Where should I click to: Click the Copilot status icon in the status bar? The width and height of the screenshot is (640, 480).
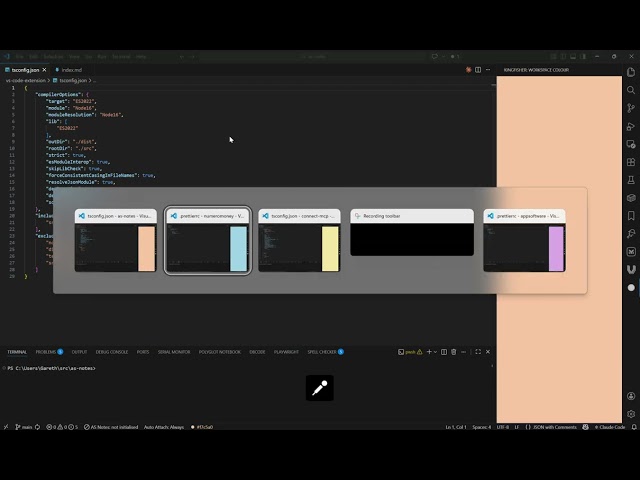(585, 427)
